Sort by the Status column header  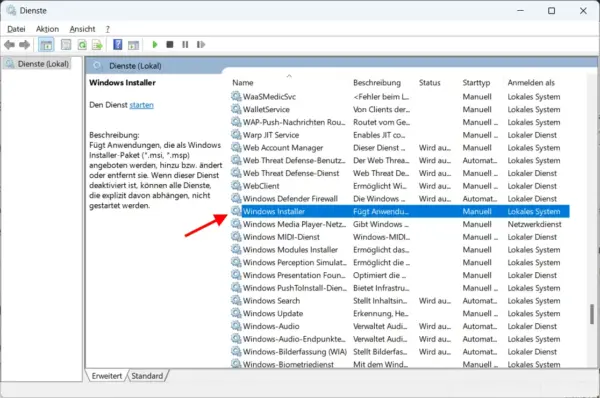(x=429, y=83)
